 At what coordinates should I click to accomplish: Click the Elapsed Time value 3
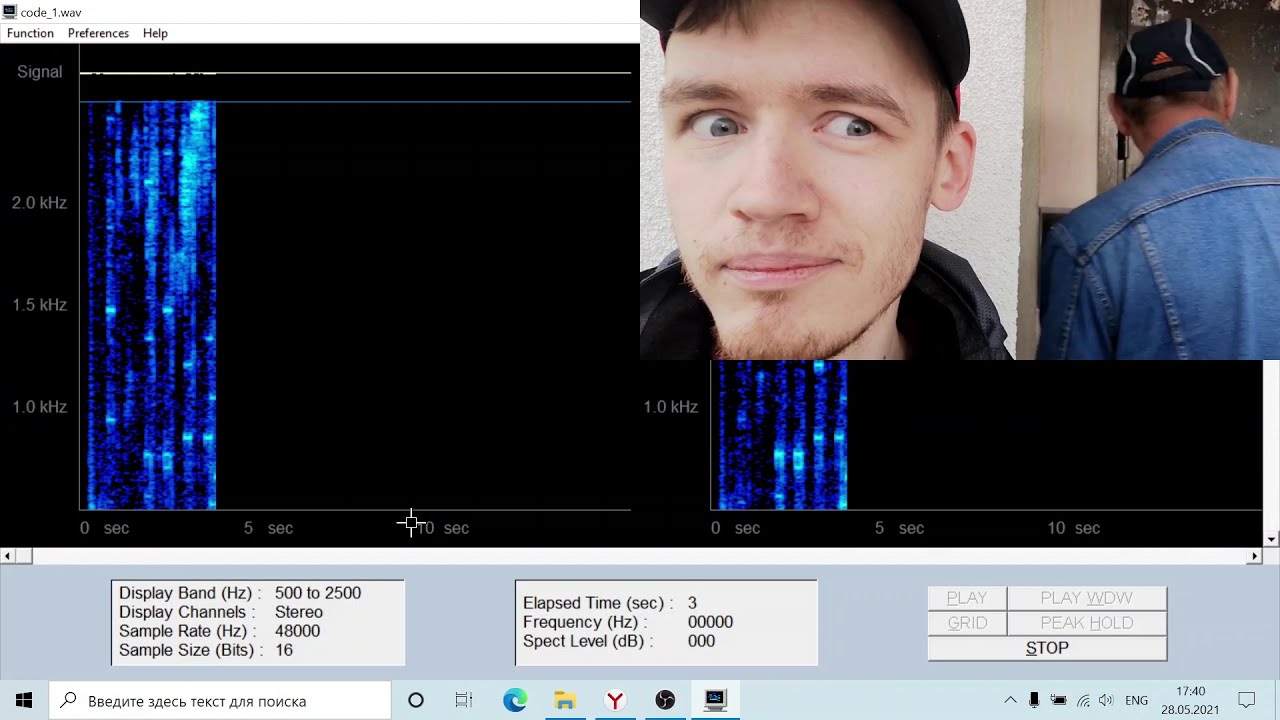(692, 603)
